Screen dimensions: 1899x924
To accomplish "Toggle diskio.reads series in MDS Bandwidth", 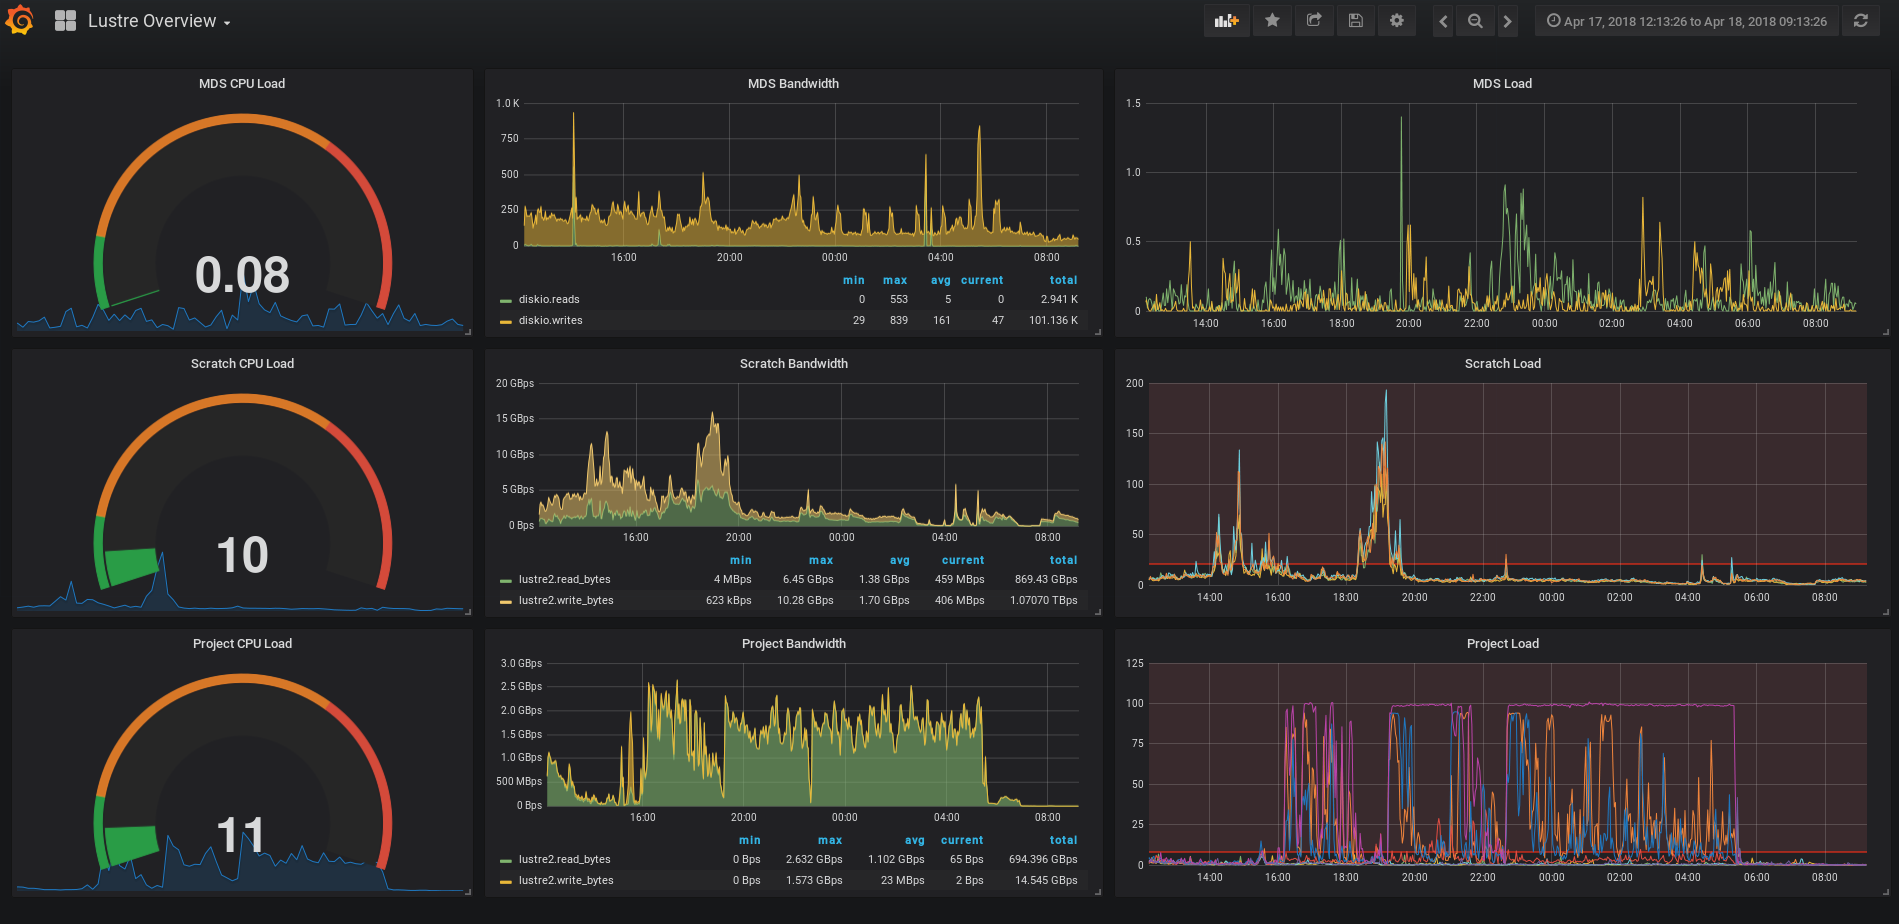I will 549,299.
